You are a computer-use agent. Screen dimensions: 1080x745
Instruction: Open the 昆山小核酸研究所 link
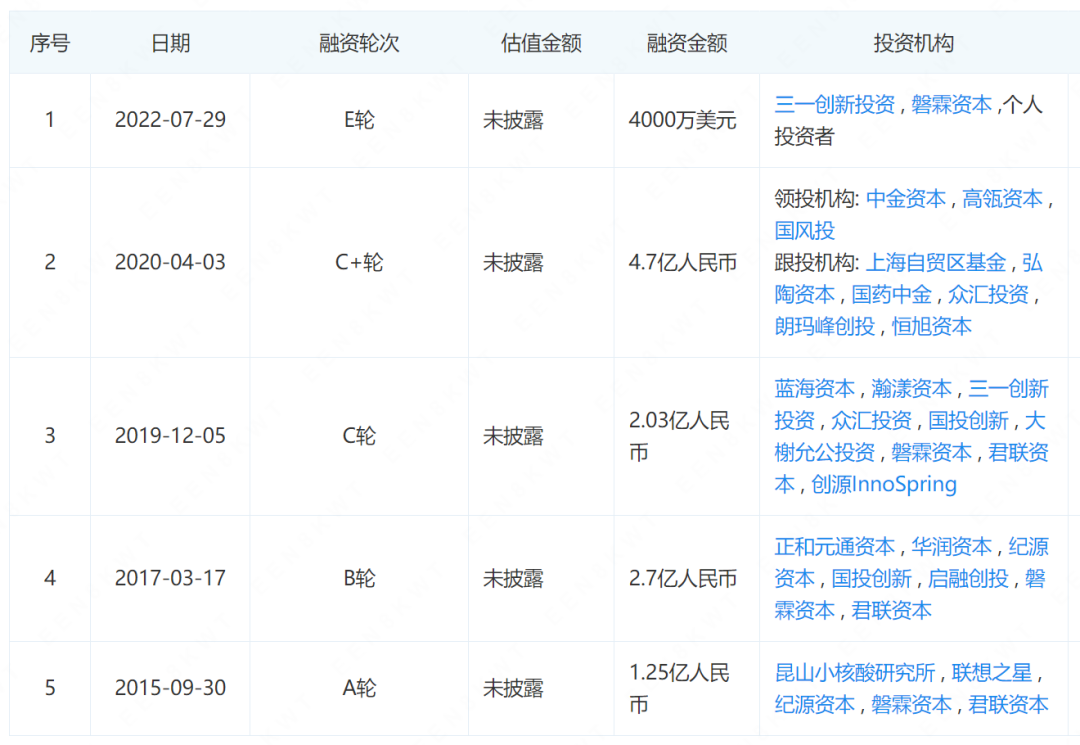click(855, 673)
